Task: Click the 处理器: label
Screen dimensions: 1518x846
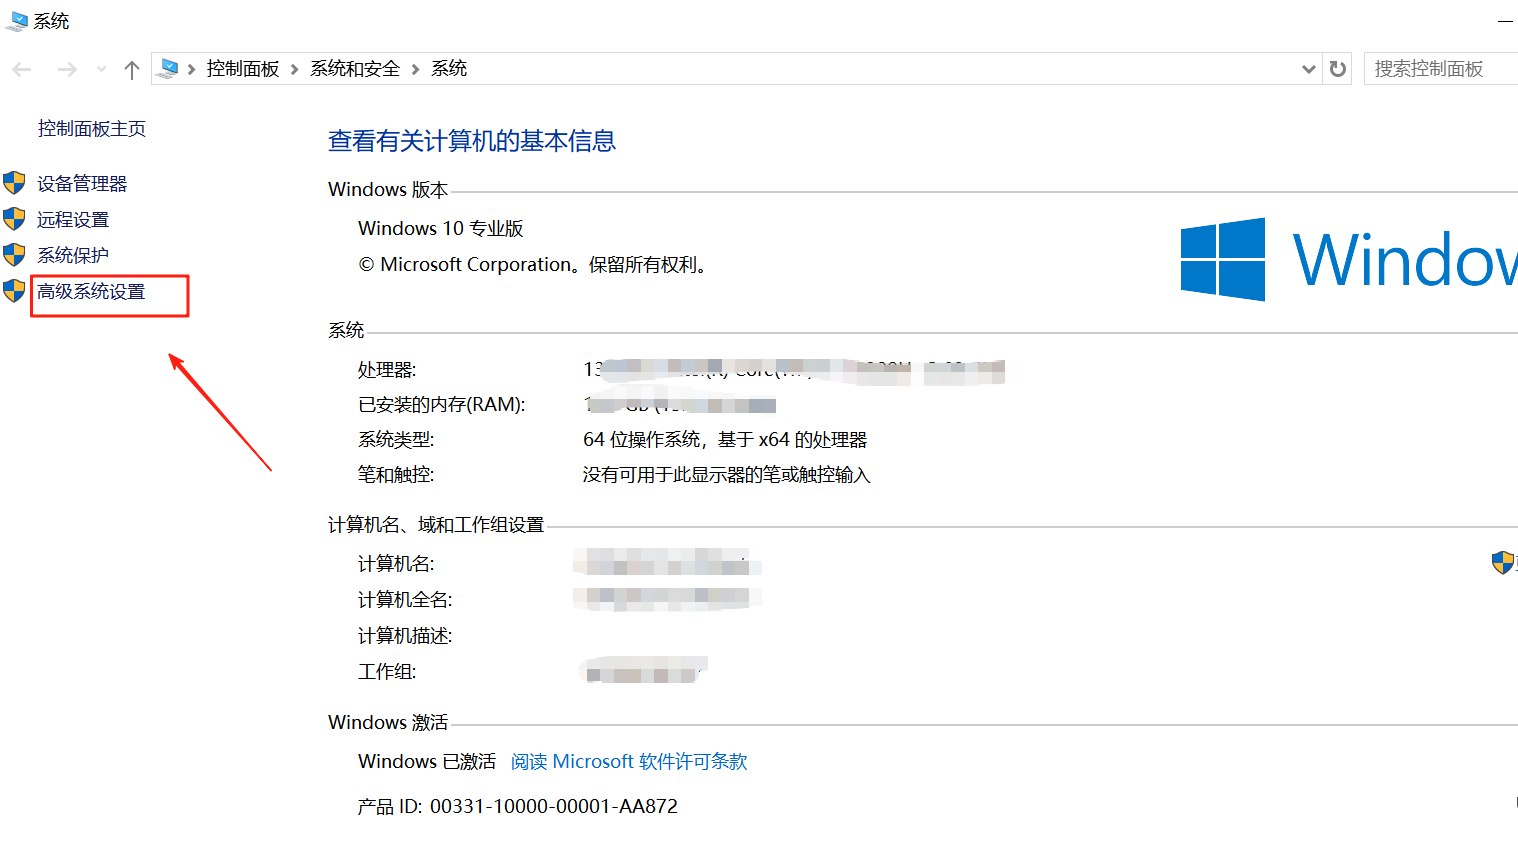Action: 387,369
